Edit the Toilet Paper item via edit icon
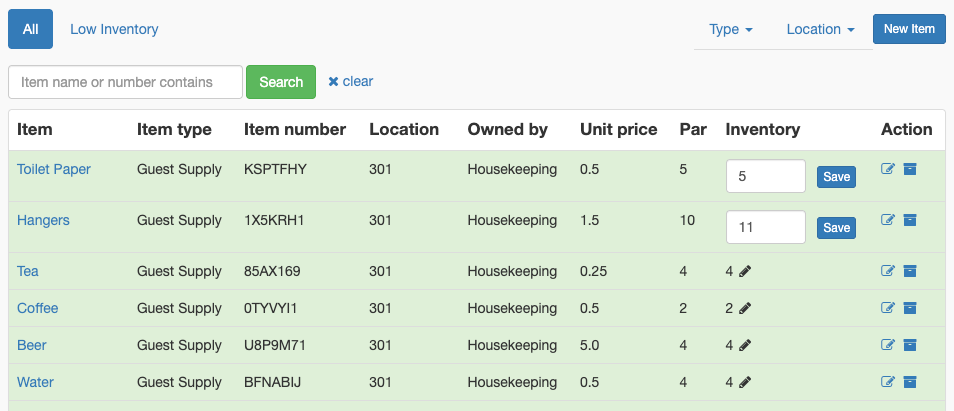The height and width of the screenshot is (411, 954). click(888, 169)
